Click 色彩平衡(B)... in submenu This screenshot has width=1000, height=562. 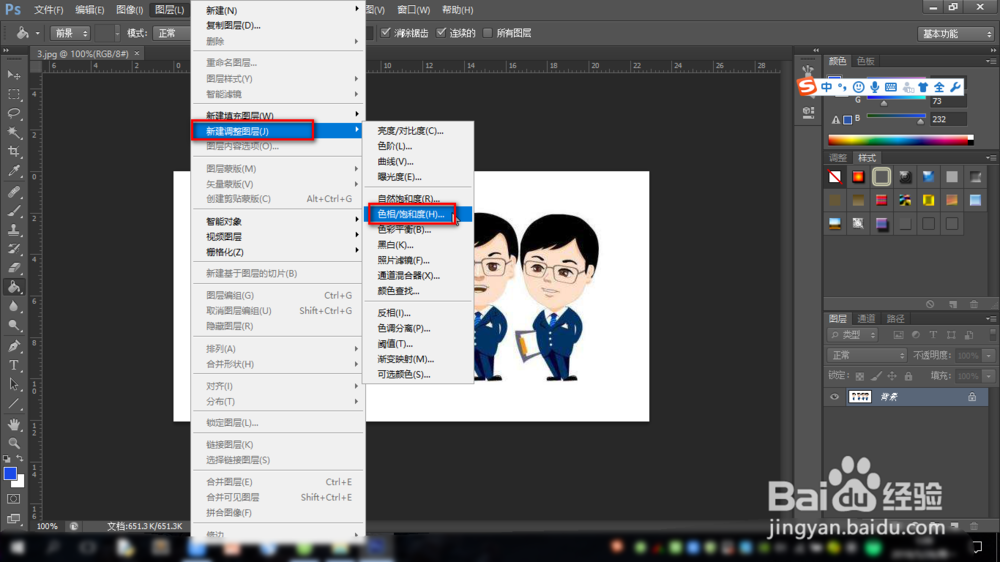(x=418, y=229)
